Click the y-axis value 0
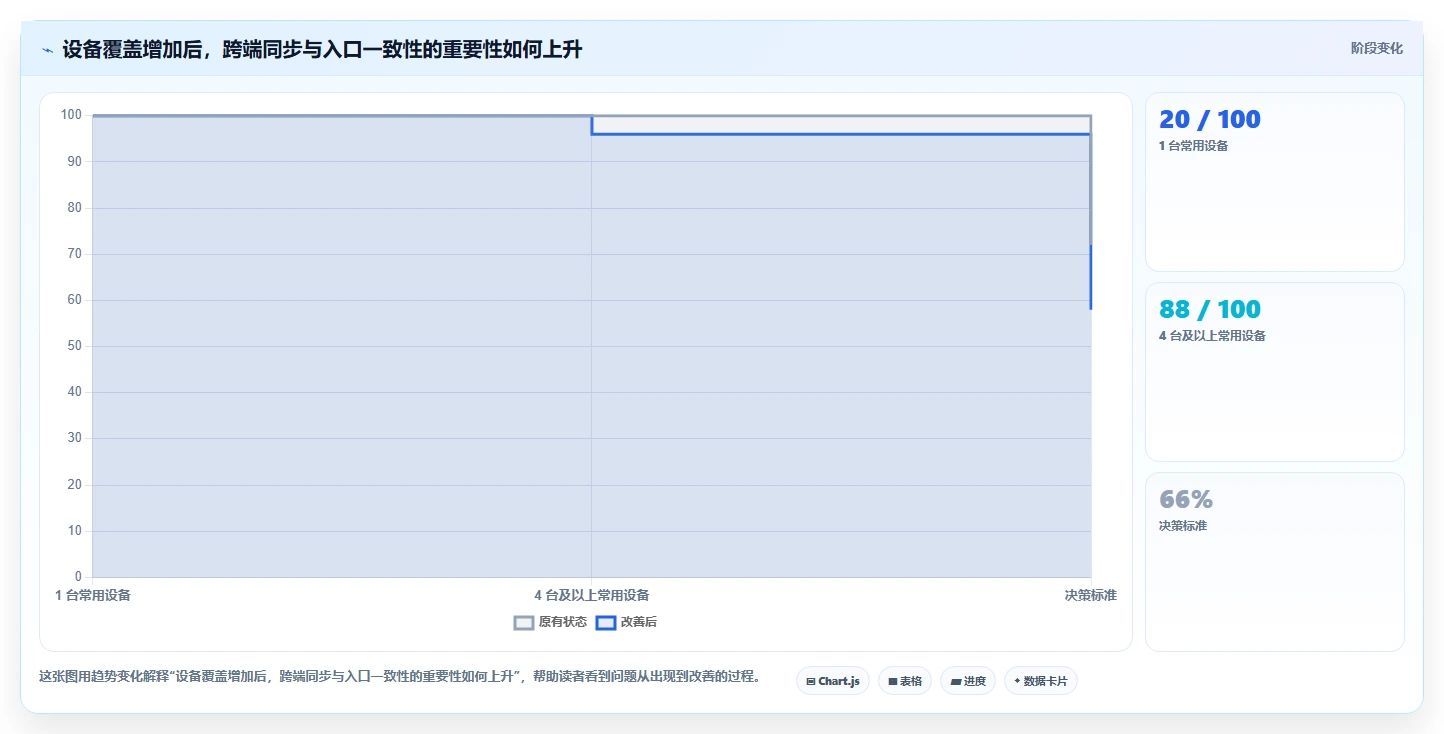This screenshot has width=1444, height=734. 78,577
